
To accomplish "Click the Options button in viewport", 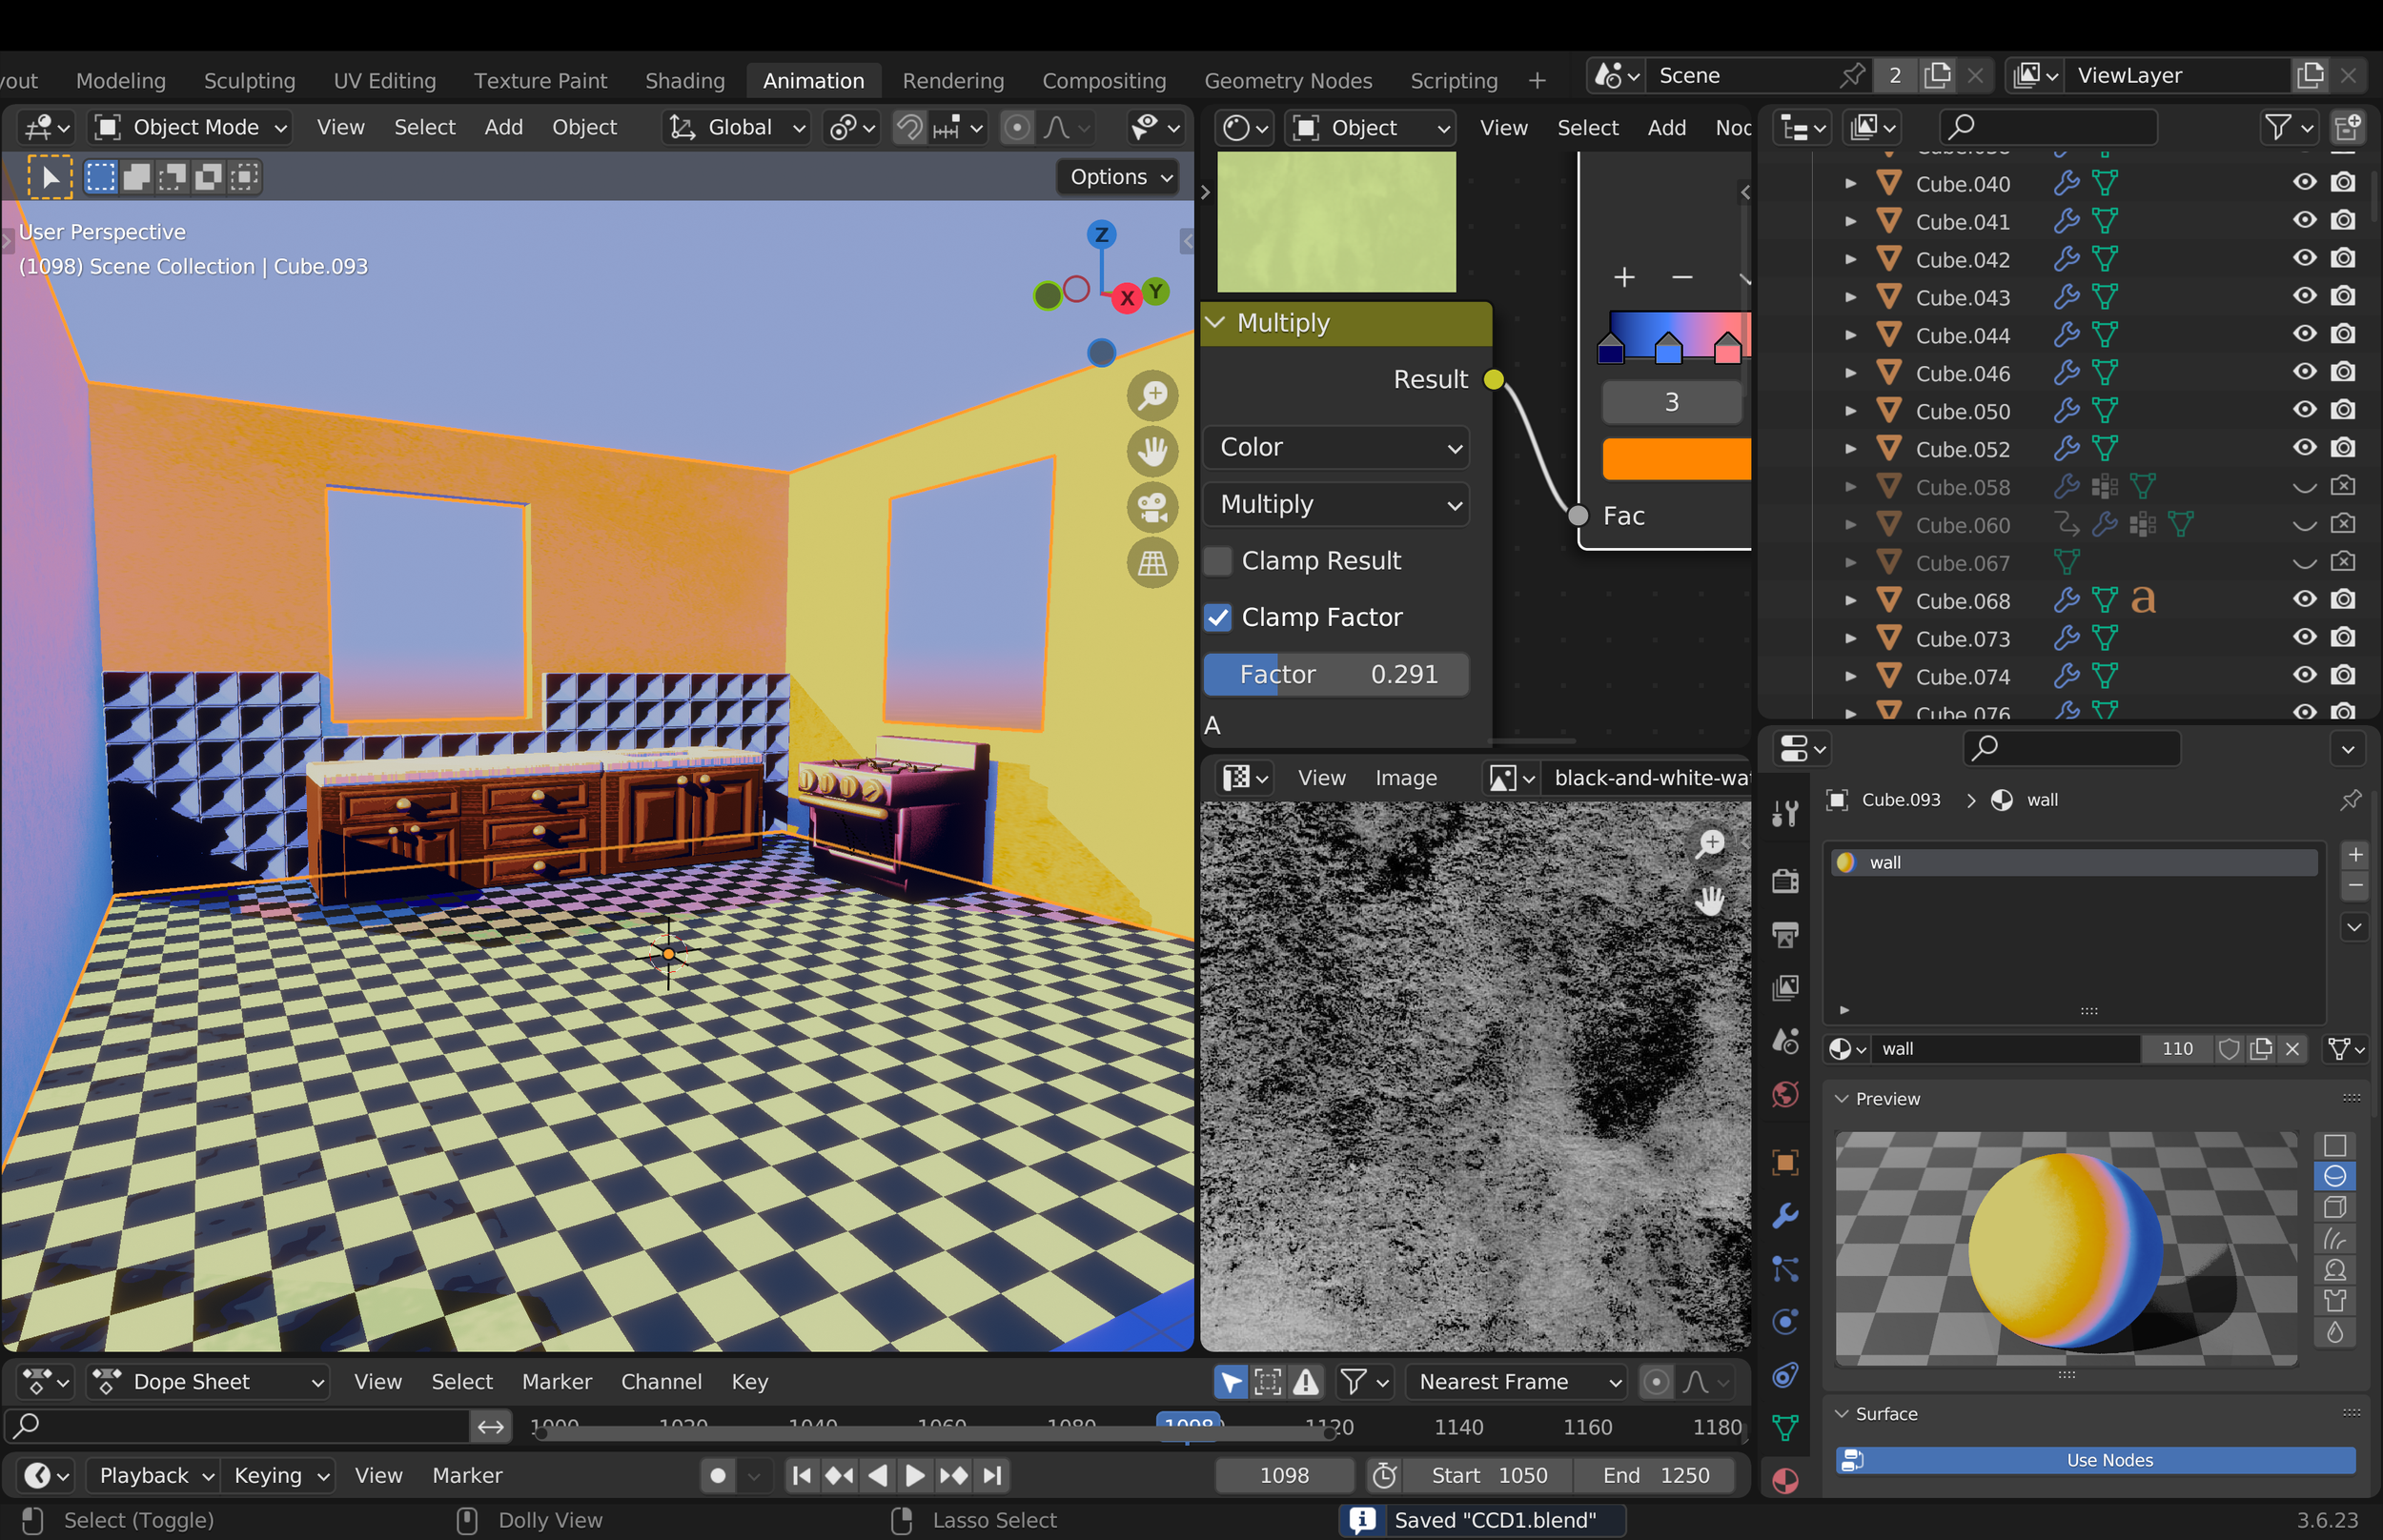I will tap(1118, 177).
